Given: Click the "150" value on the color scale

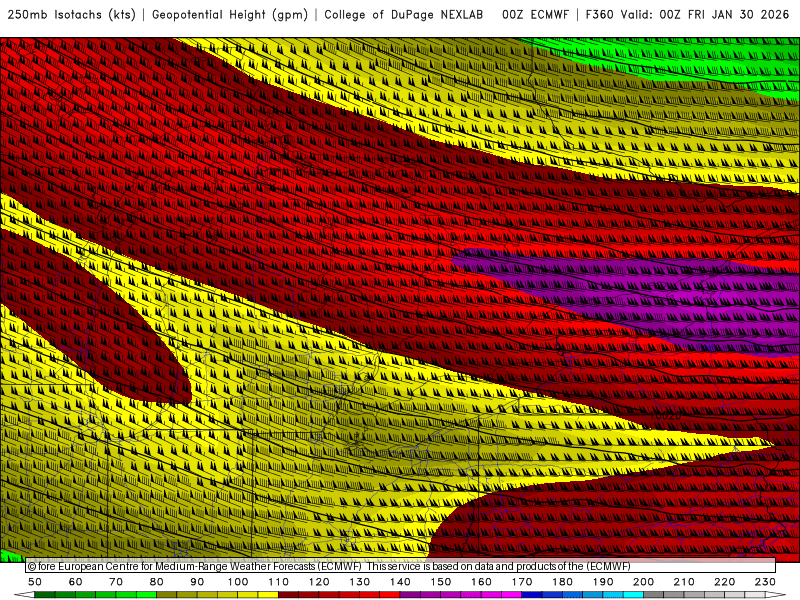Looking at the screenshot, I should pos(441,582).
